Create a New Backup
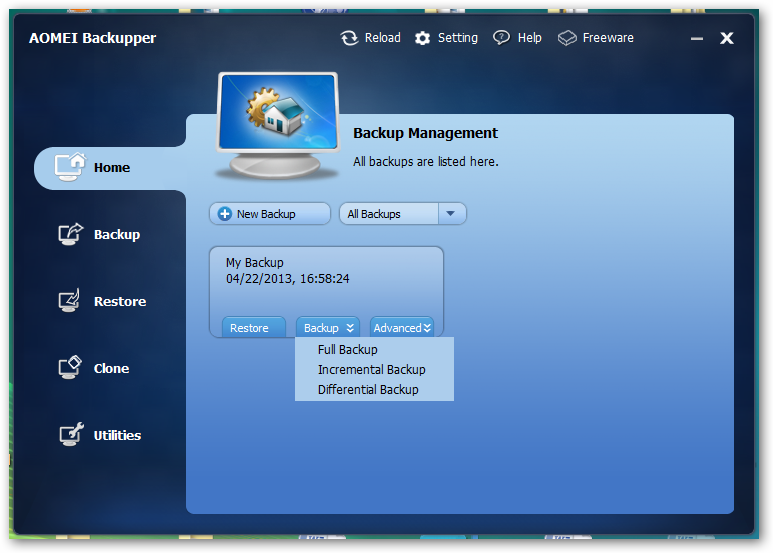773x553 pixels. click(x=270, y=214)
